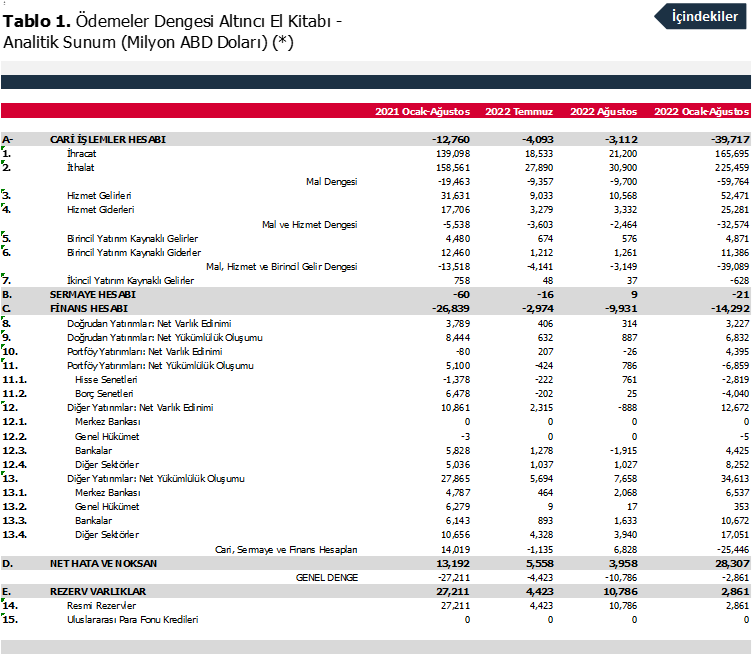Click the Hizmet Giderleri row label
The image size is (752, 656).
pos(100,209)
